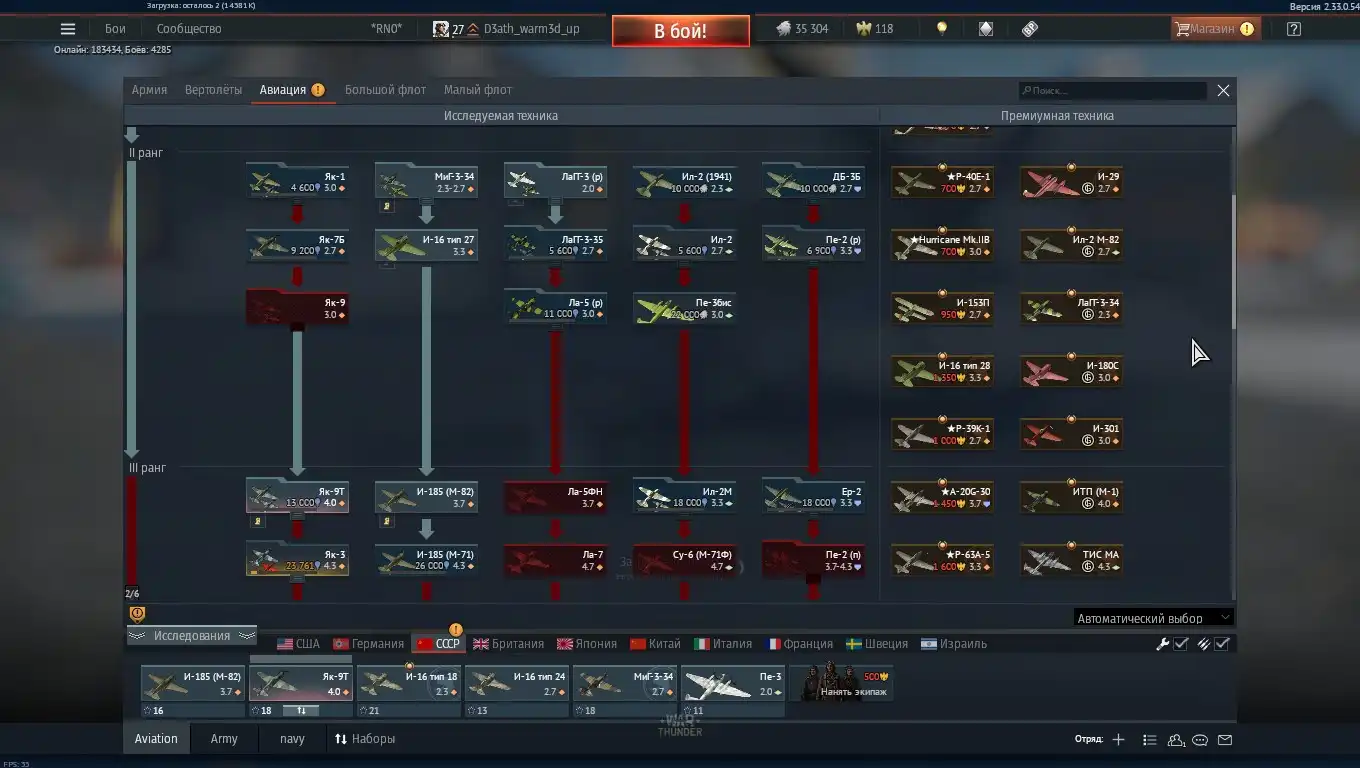Select the И-16 тип 27 card
The height and width of the screenshot is (768, 1360).
tap(426, 245)
